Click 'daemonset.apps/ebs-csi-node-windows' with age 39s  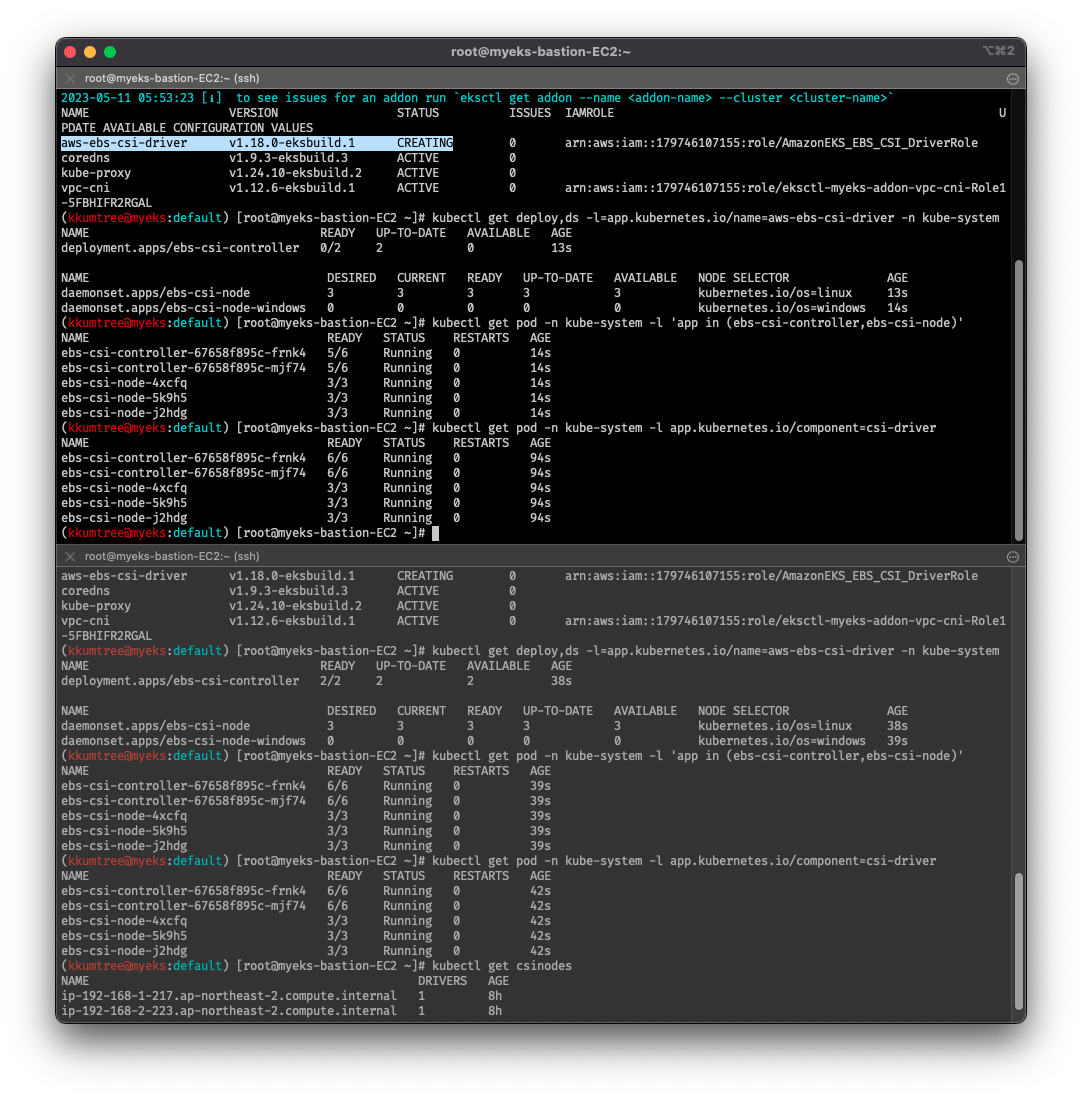[x=183, y=741]
